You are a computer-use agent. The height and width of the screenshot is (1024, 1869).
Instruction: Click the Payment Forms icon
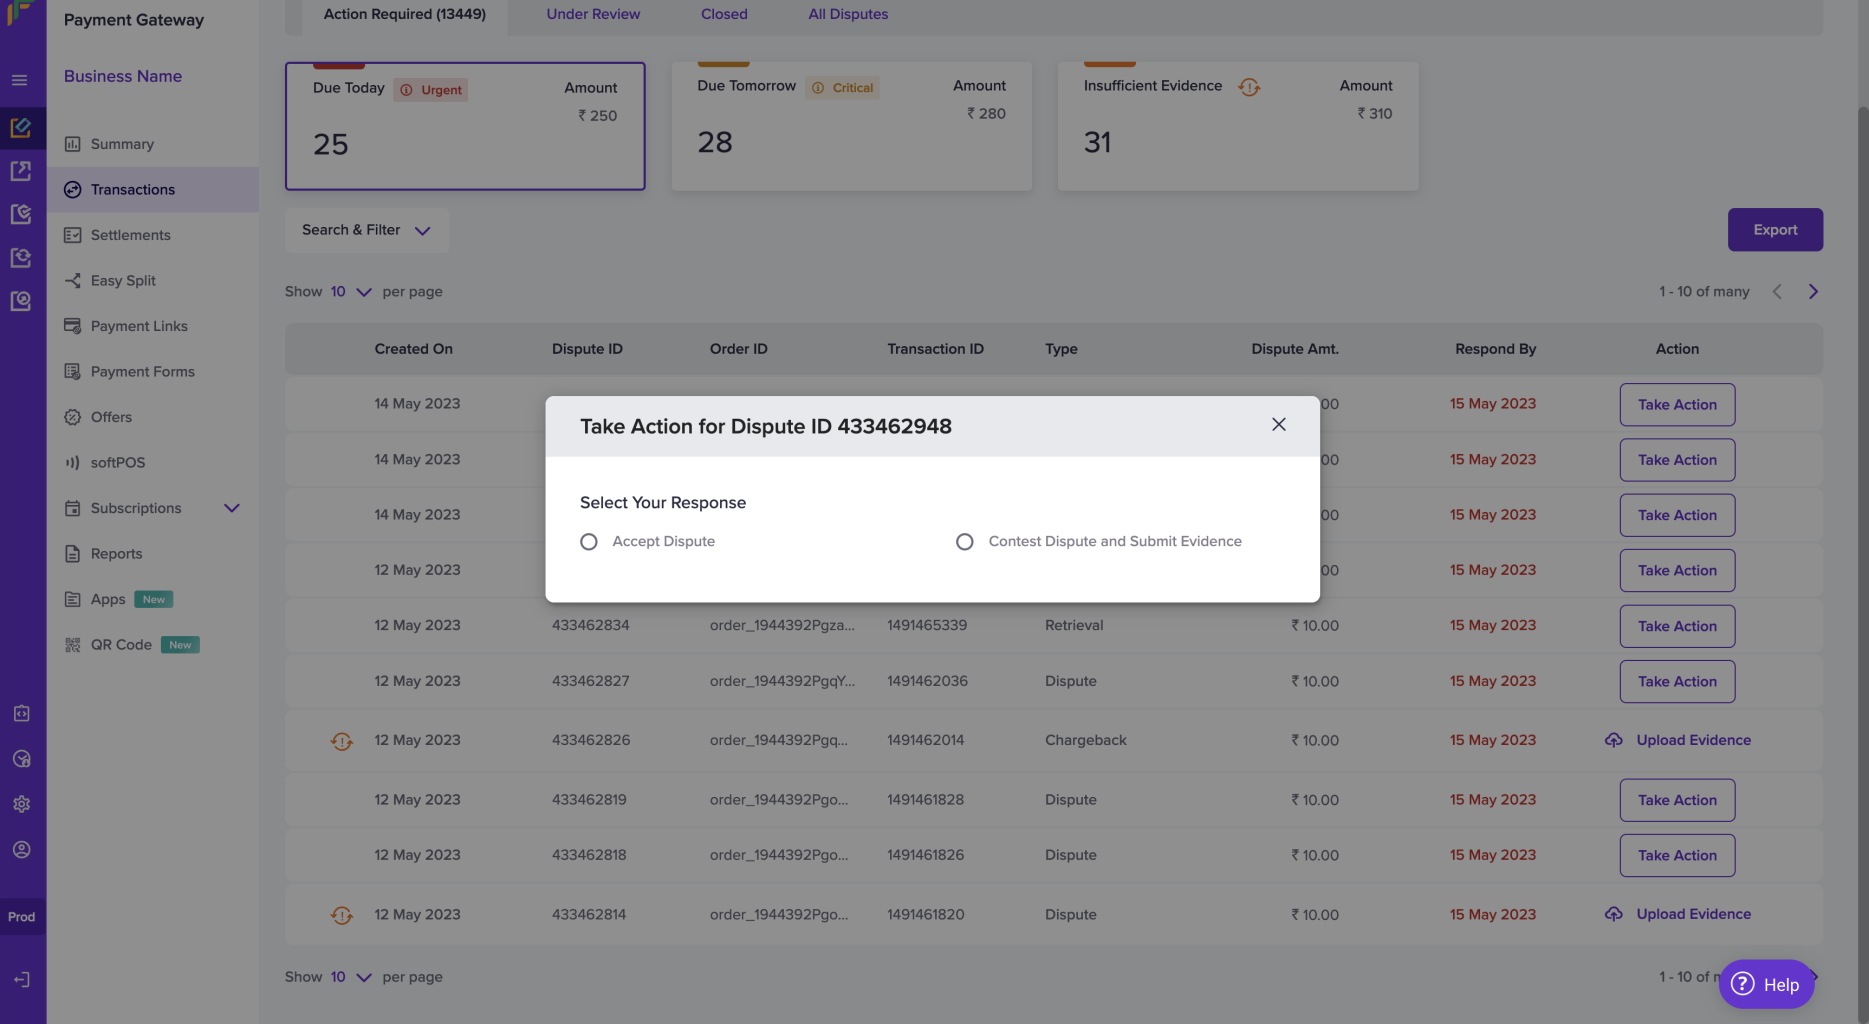click(x=72, y=372)
